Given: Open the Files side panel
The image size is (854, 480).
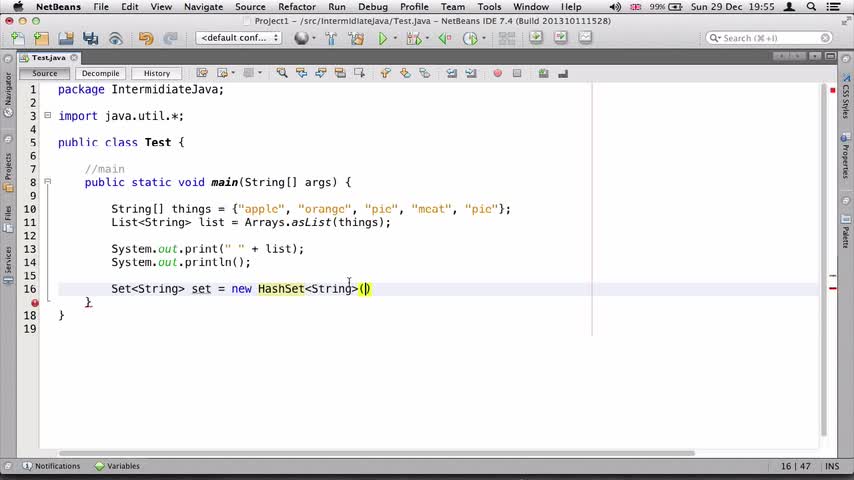Looking at the screenshot, I should coord(8,219).
